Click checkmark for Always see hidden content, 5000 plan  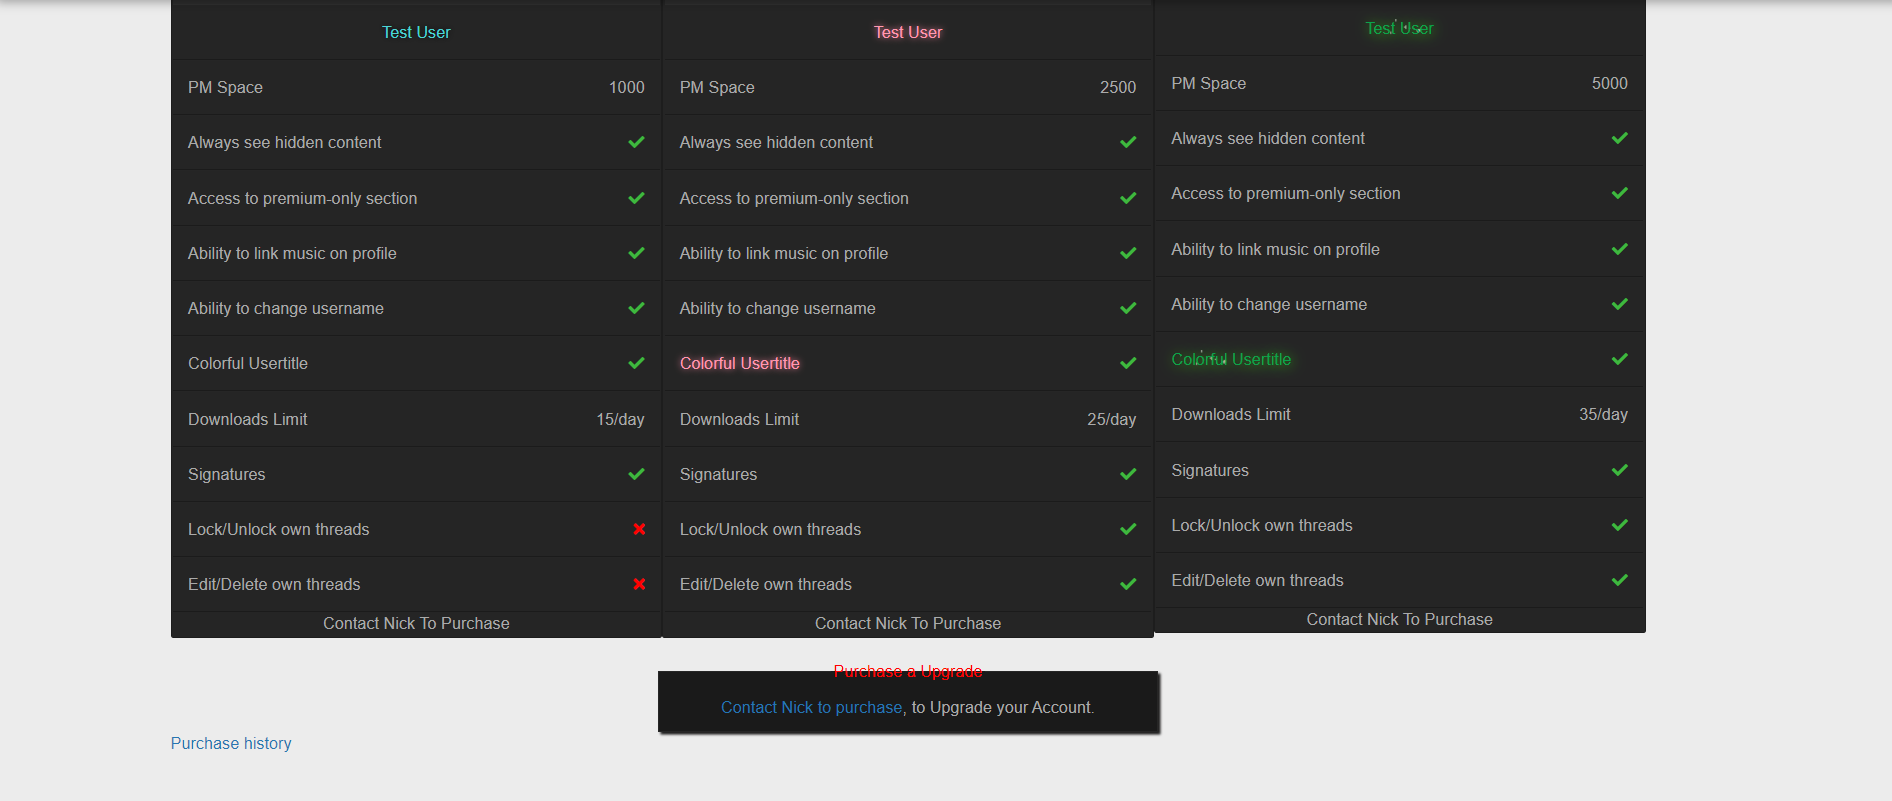(1620, 138)
